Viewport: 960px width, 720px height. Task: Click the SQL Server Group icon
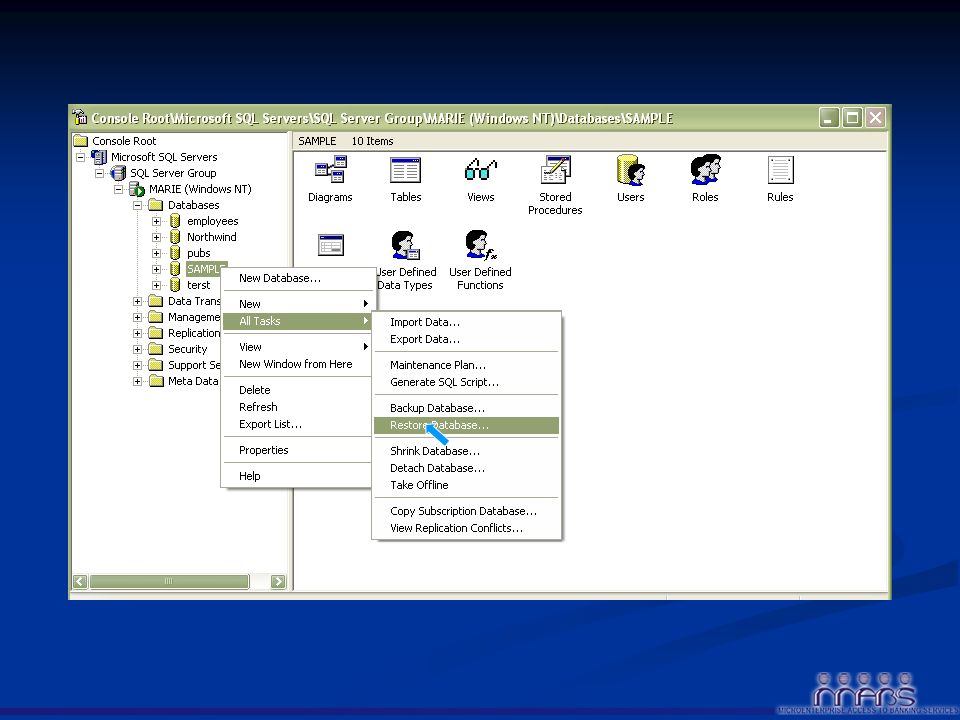pos(118,173)
